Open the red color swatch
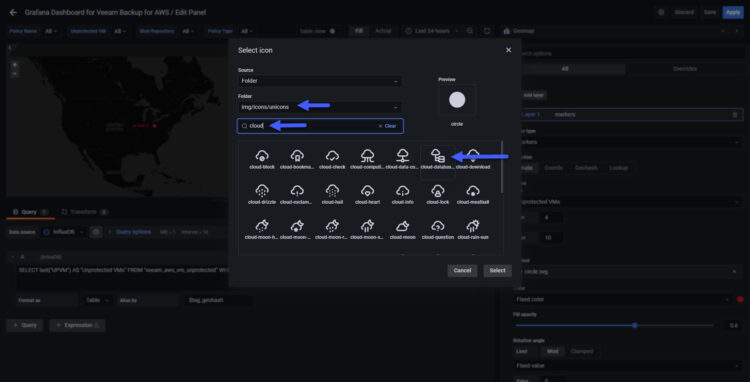 pyautogui.click(x=740, y=299)
